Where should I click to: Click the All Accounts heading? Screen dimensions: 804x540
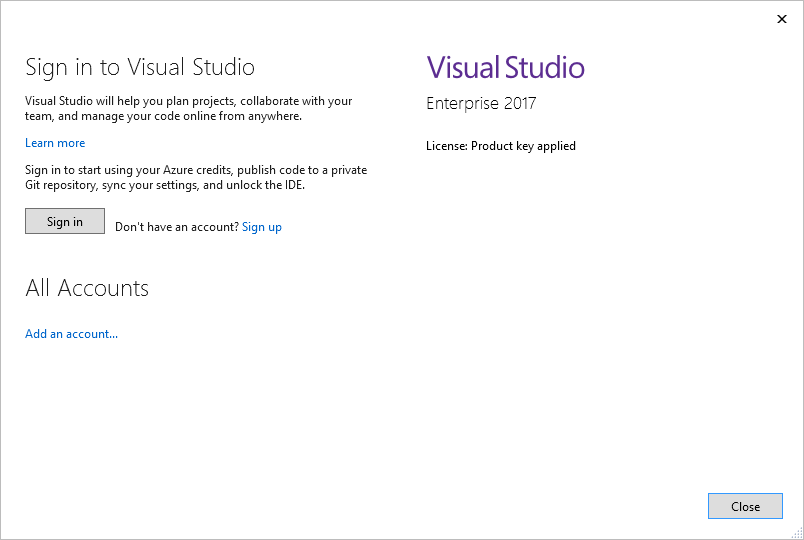click(x=87, y=288)
